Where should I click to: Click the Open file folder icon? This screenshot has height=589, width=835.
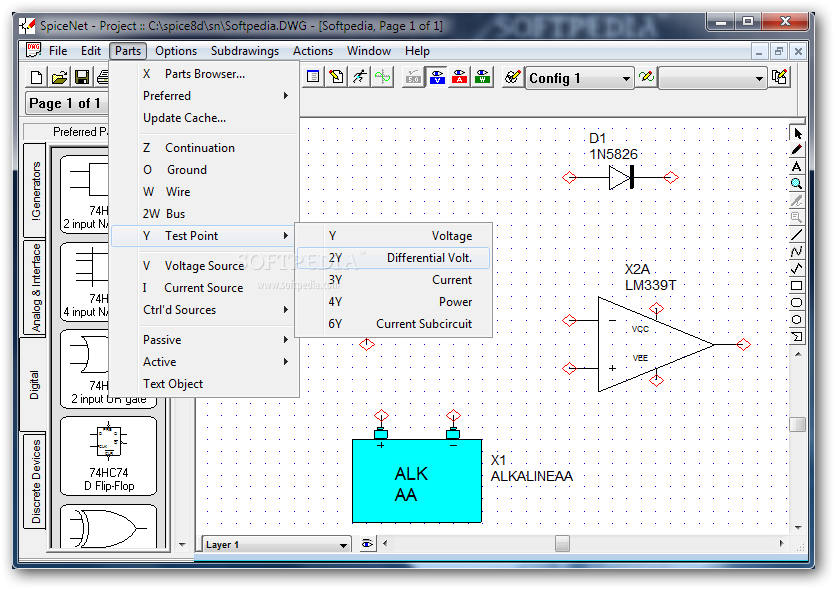tap(59, 78)
